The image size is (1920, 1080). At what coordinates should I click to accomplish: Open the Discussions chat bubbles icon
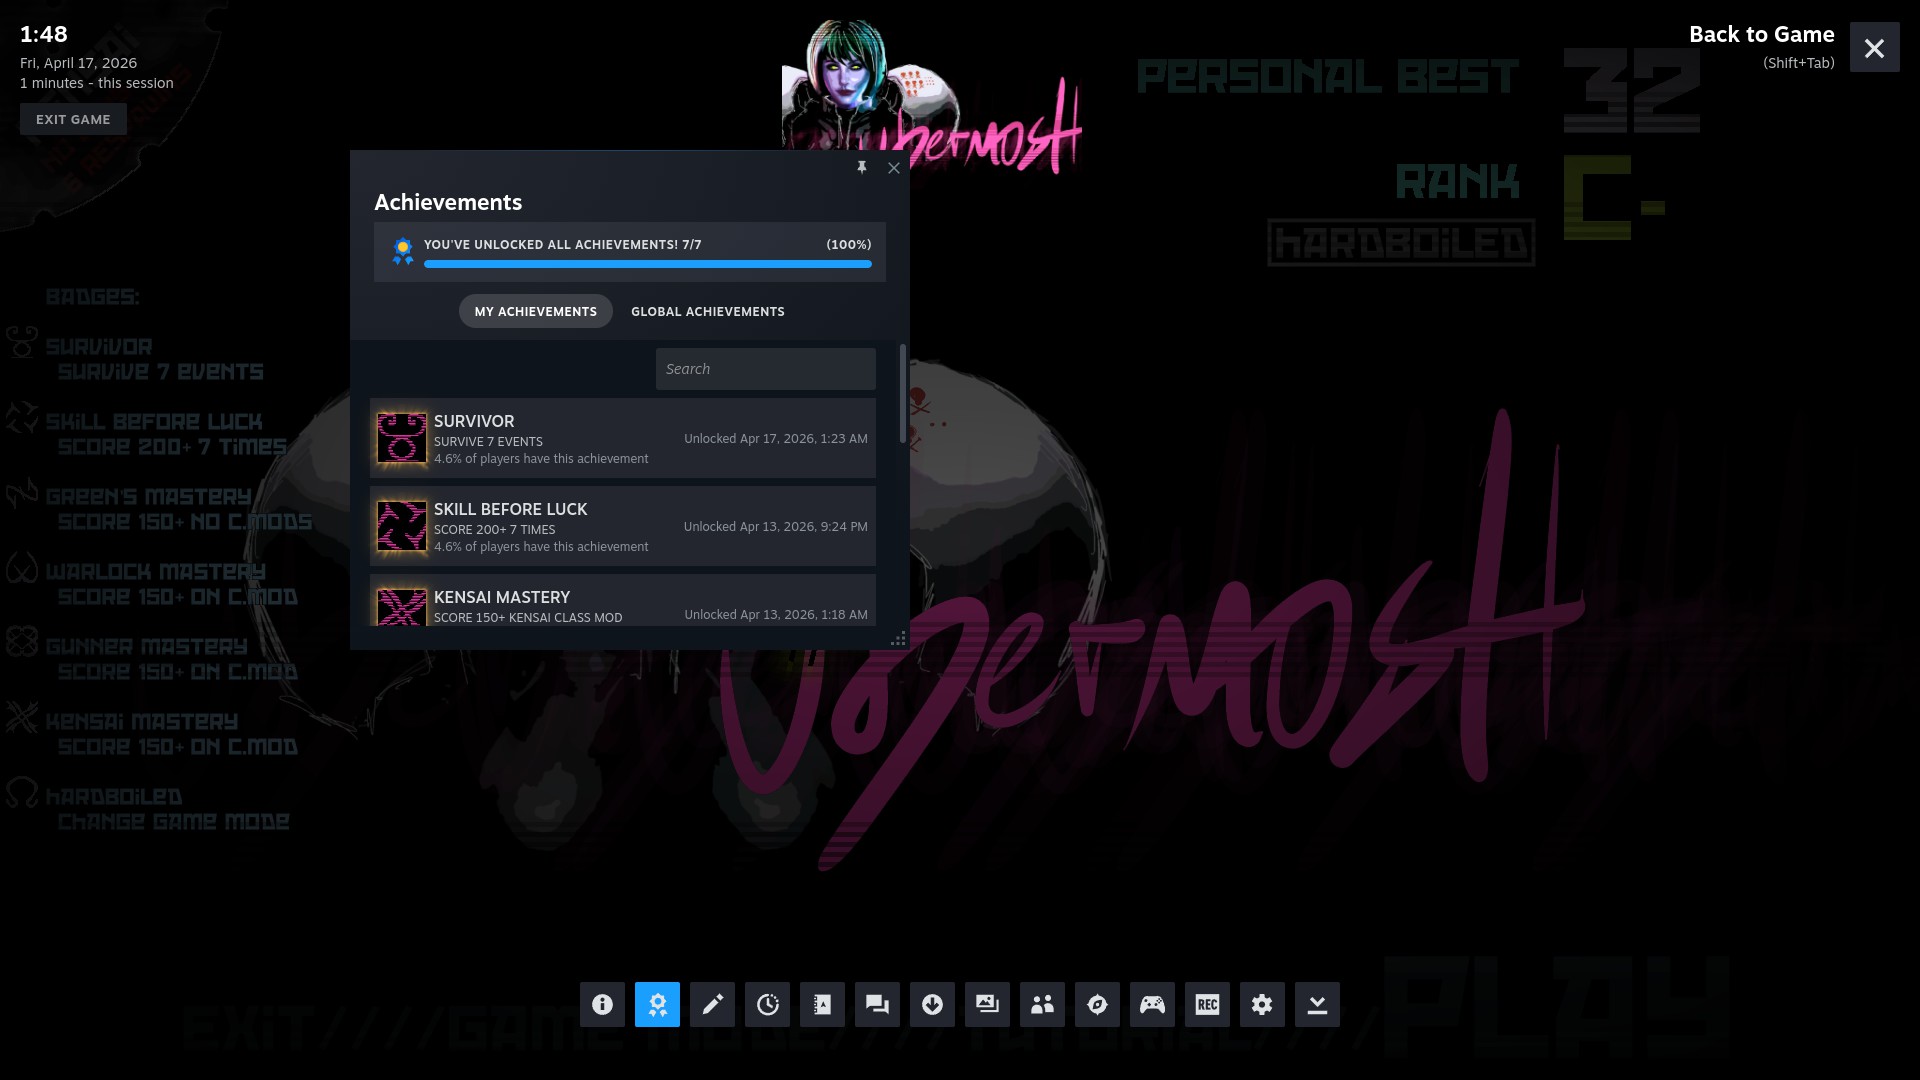pos(877,1004)
